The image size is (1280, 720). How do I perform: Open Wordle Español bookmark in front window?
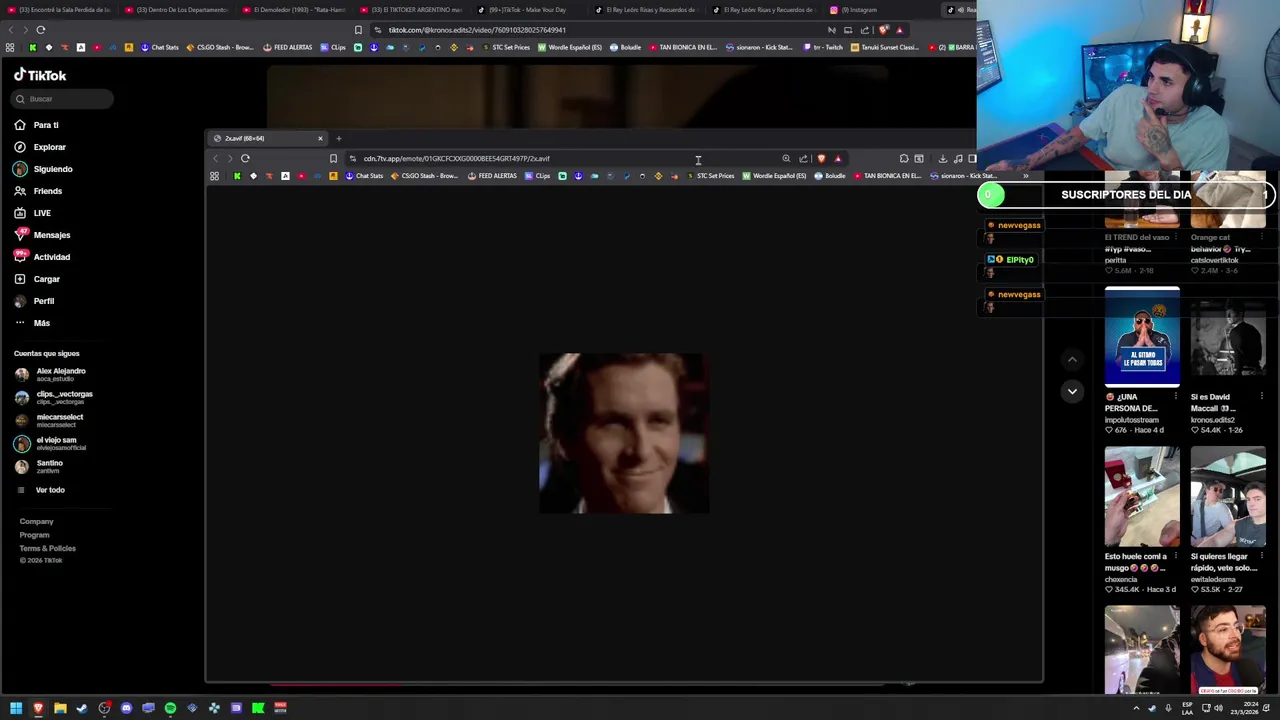pyautogui.click(x=774, y=176)
